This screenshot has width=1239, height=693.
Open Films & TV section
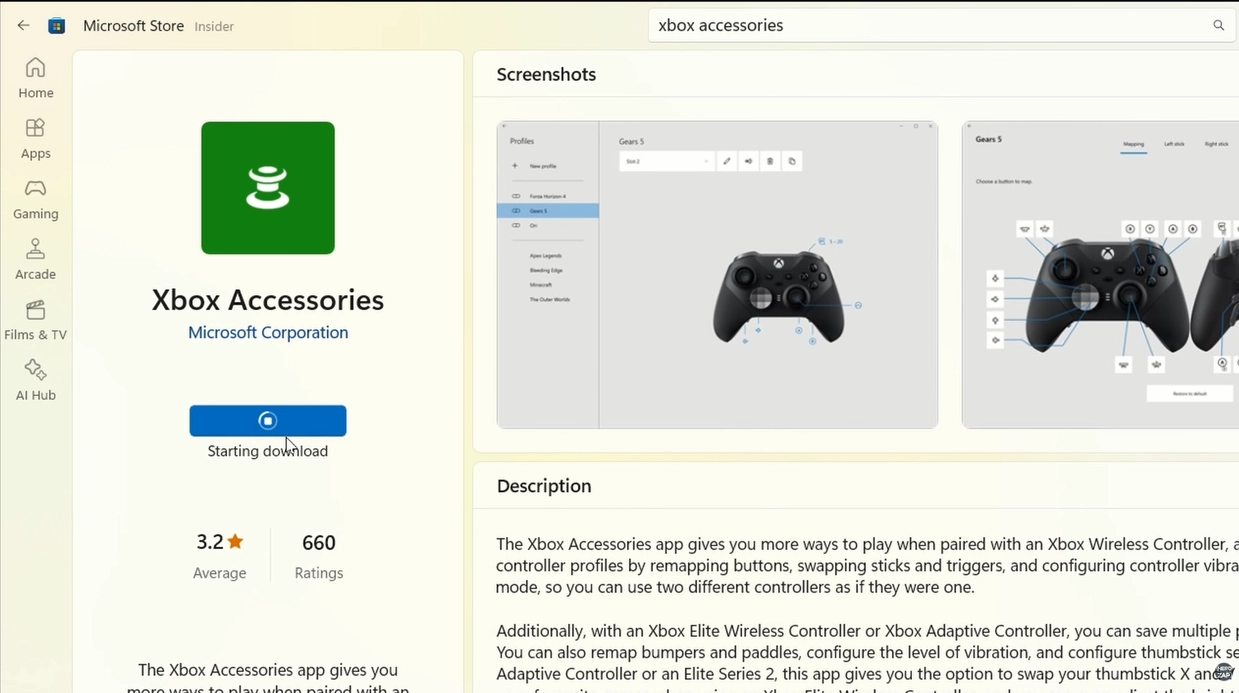(35, 320)
